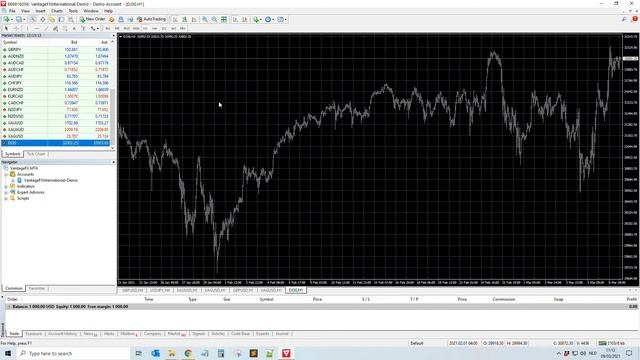
Task: Toggle chart Auto Scroll
Action: (235, 19)
